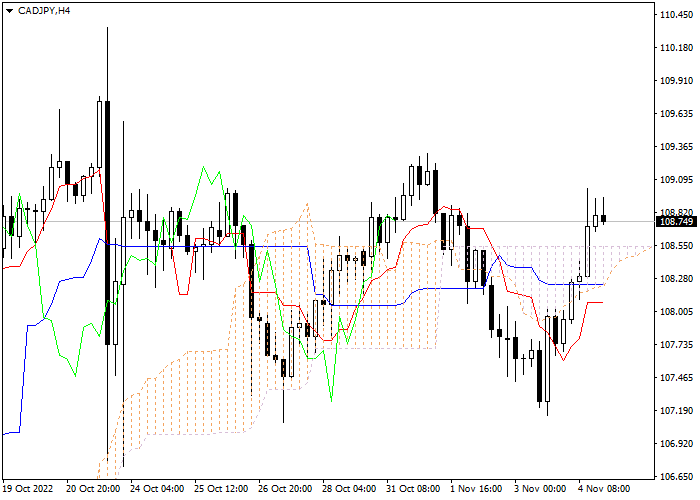Select the 108.005 price level label
The image size is (700, 500).
tap(676, 312)
